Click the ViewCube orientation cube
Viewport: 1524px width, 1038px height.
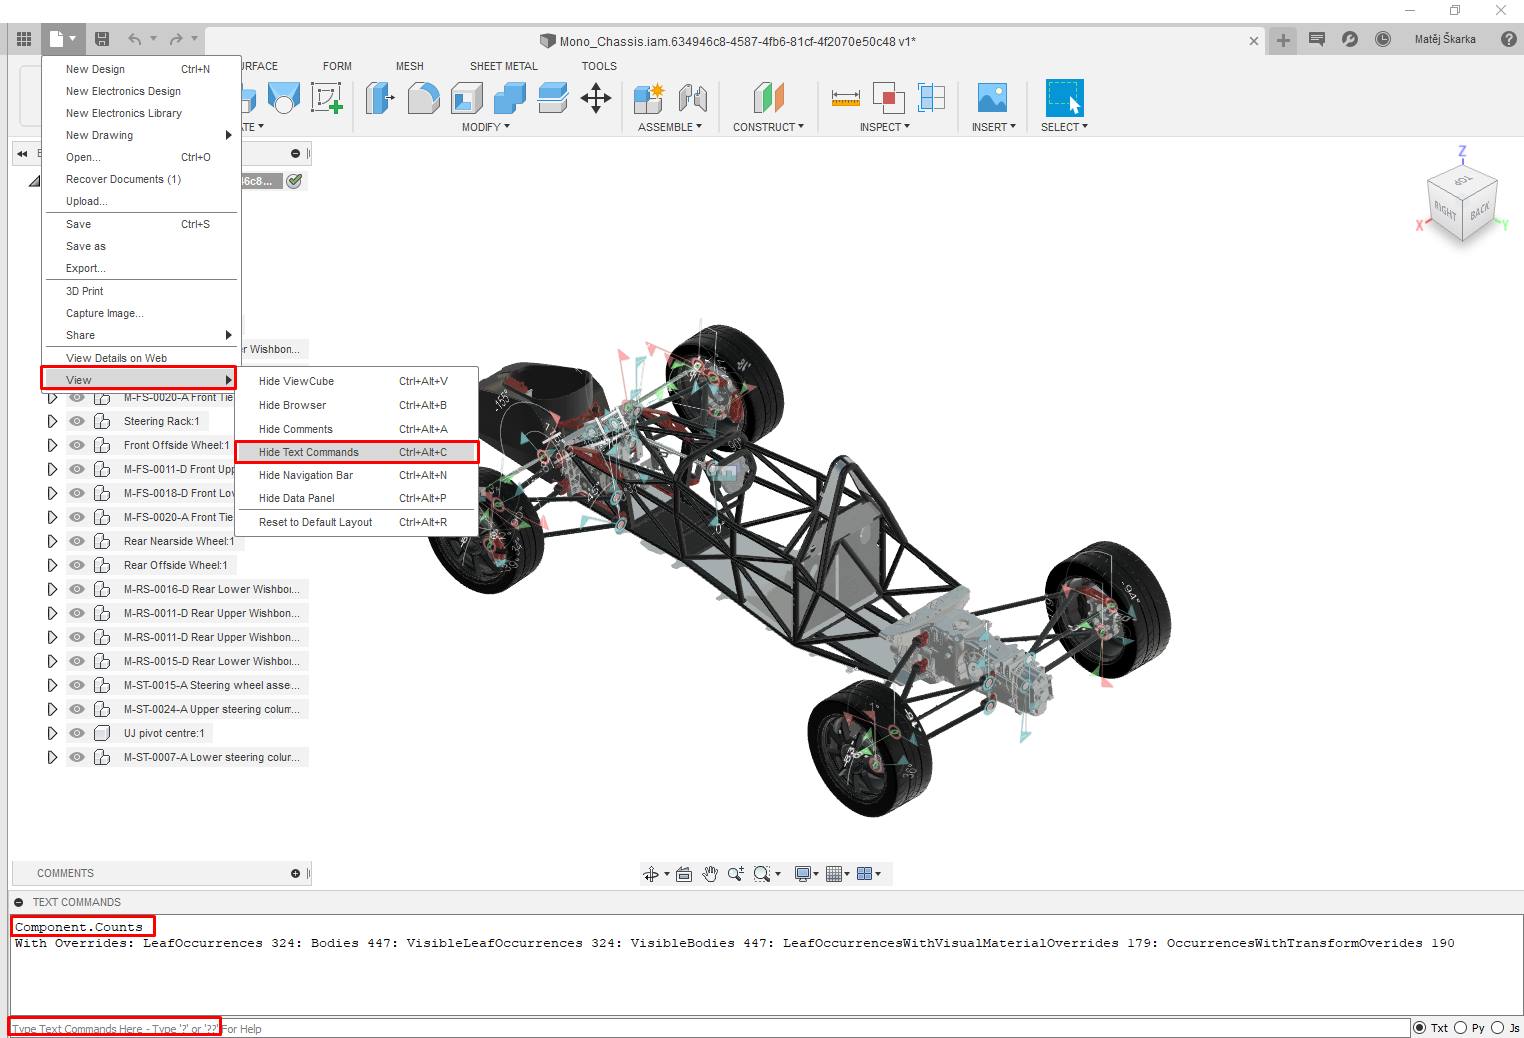click(x=1461, y=205)
